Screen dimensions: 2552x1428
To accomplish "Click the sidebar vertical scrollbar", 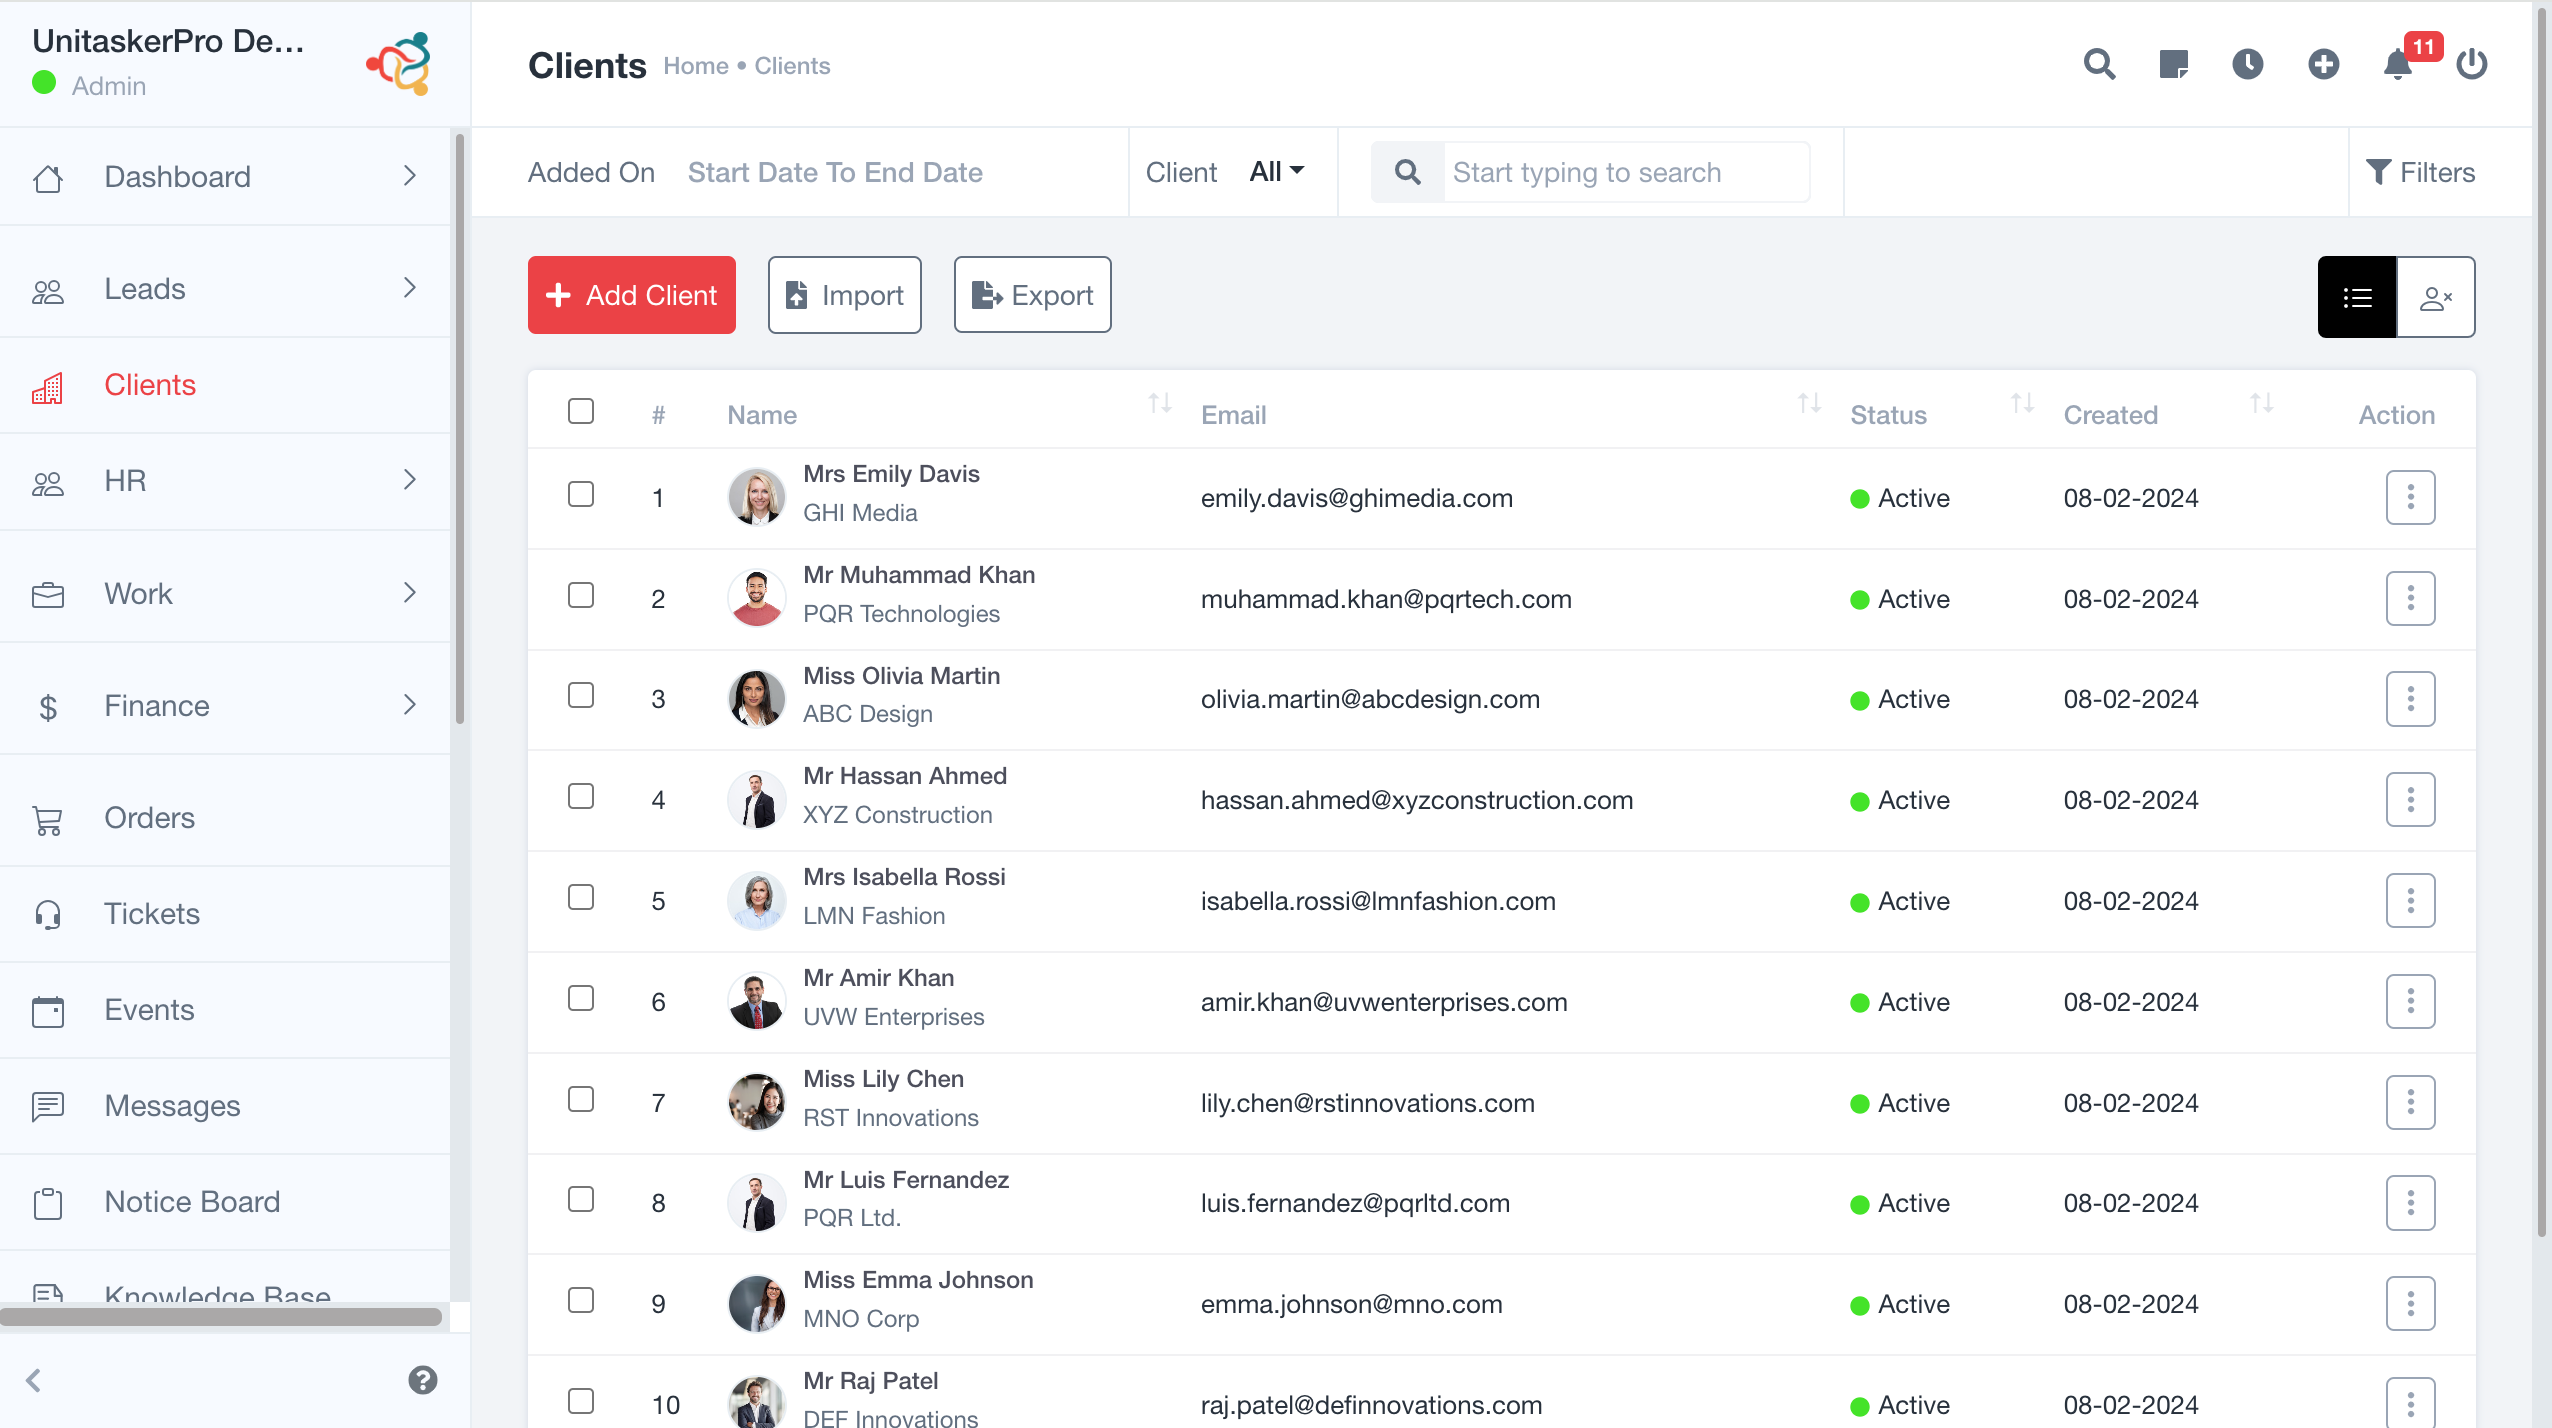I will coord(460,428).
